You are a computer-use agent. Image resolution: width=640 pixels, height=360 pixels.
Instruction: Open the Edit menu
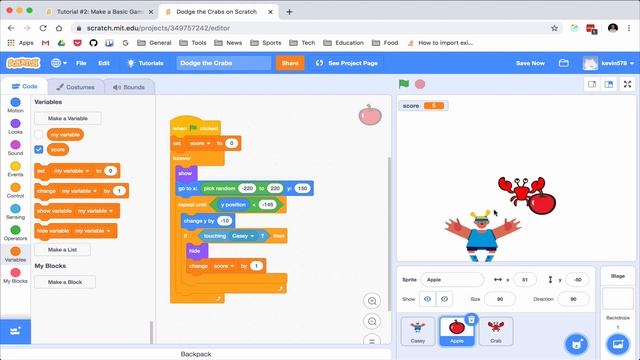click(x=104, y=63)
